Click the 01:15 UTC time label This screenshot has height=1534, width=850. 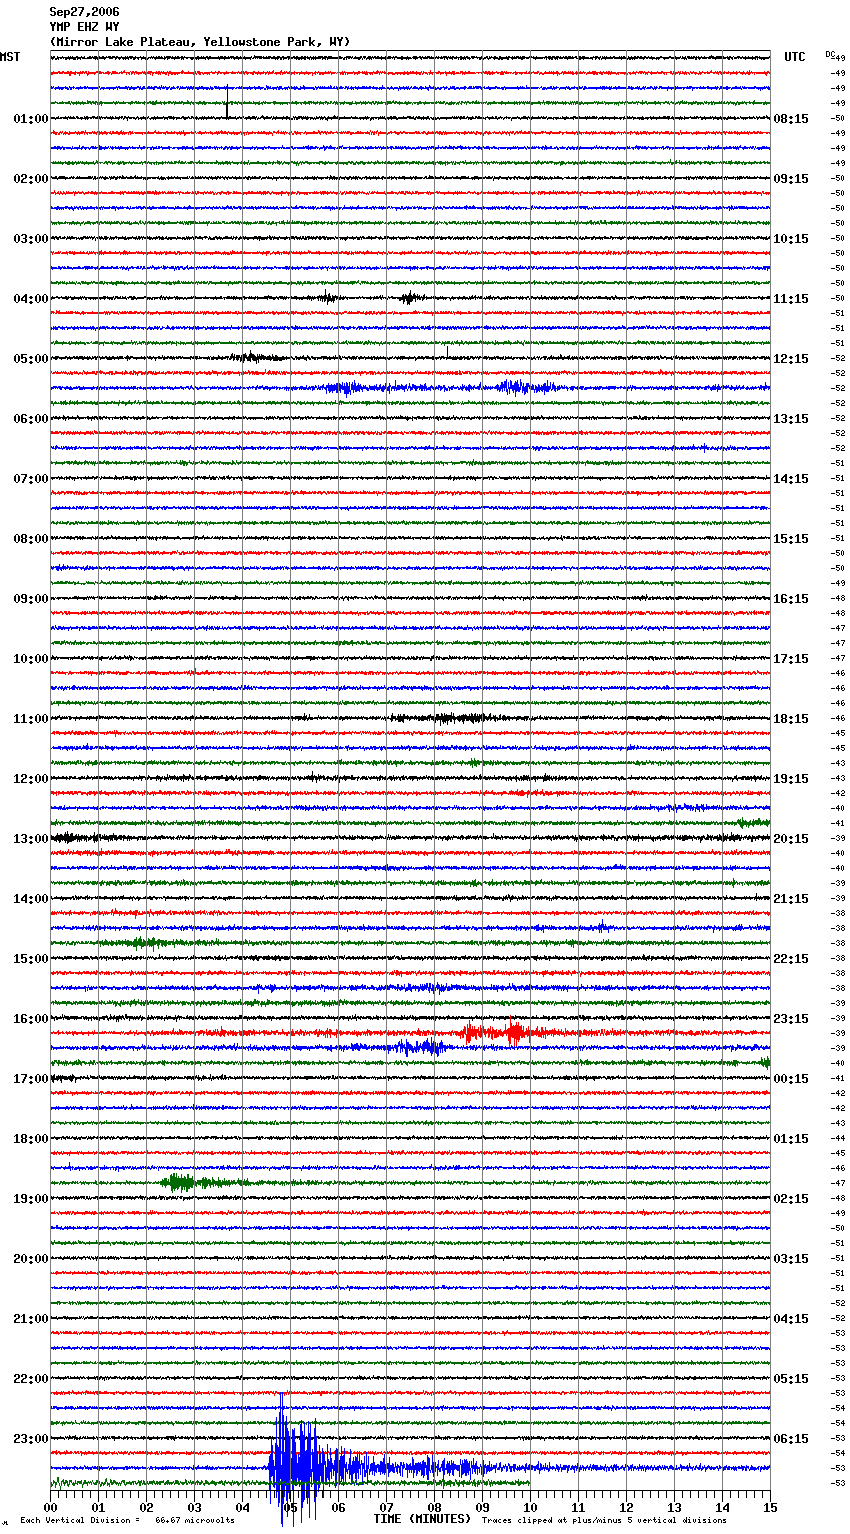[791, 1139]
